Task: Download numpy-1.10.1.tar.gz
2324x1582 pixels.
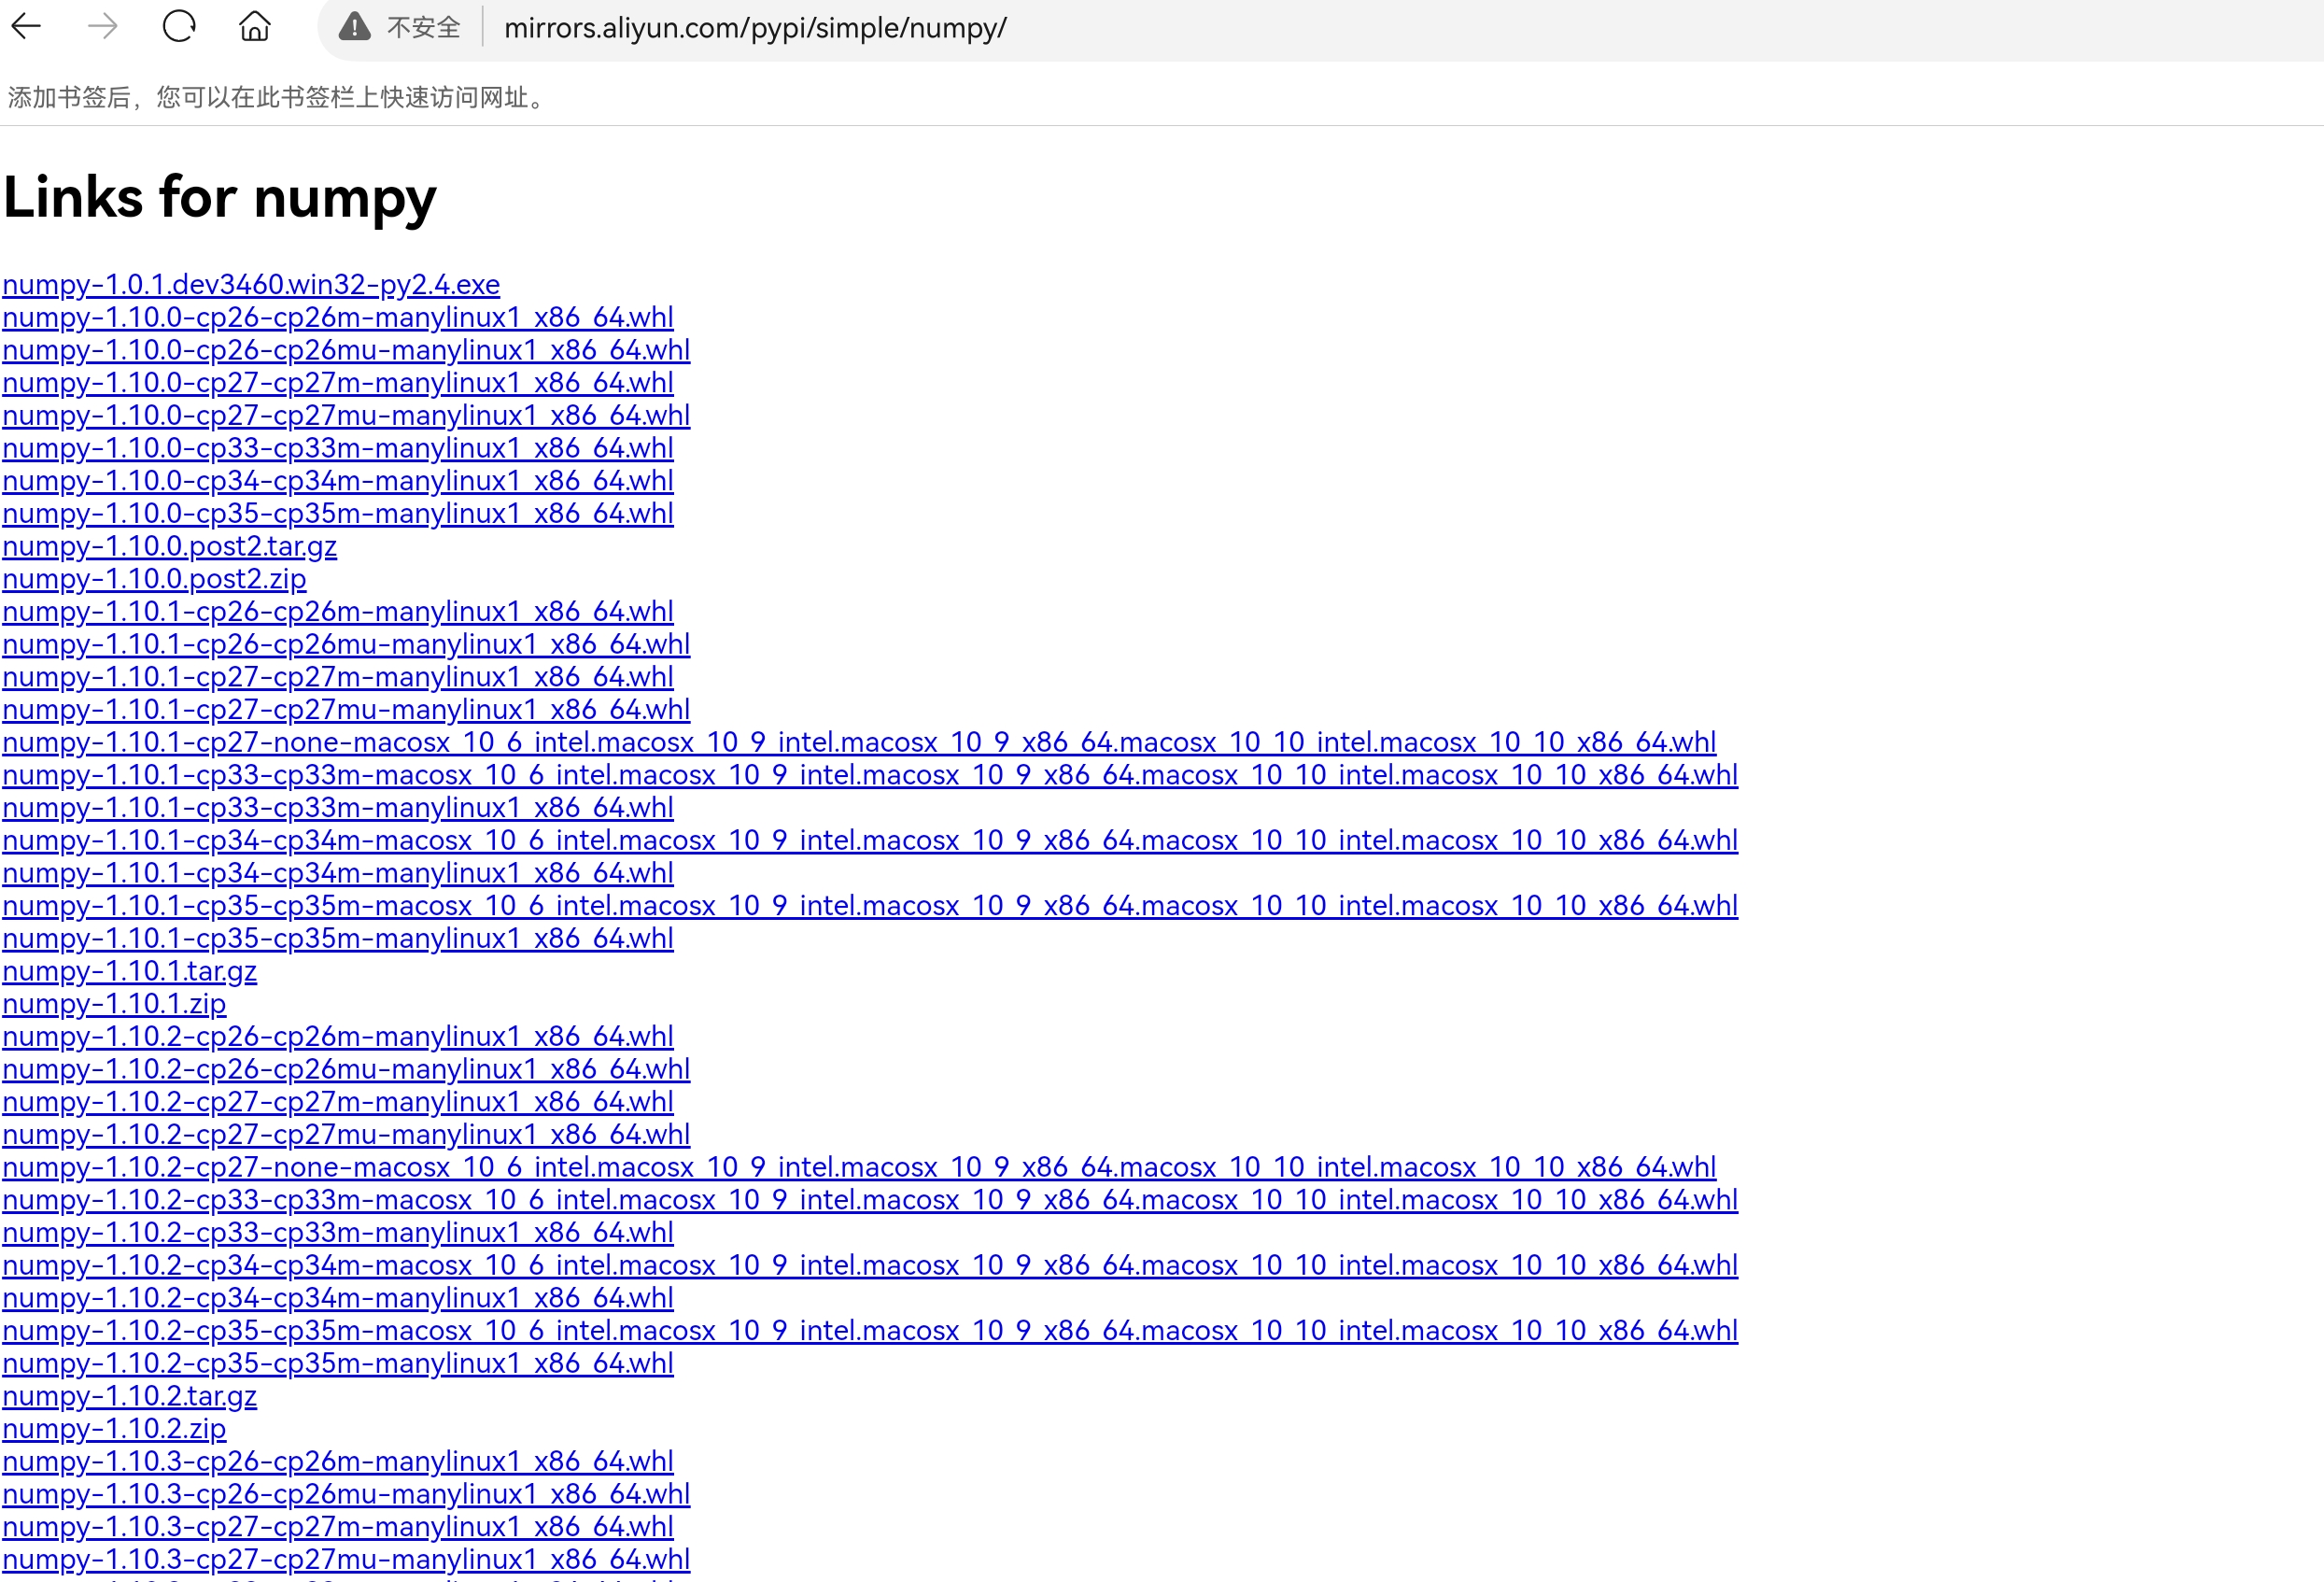Action: (129, 971)
